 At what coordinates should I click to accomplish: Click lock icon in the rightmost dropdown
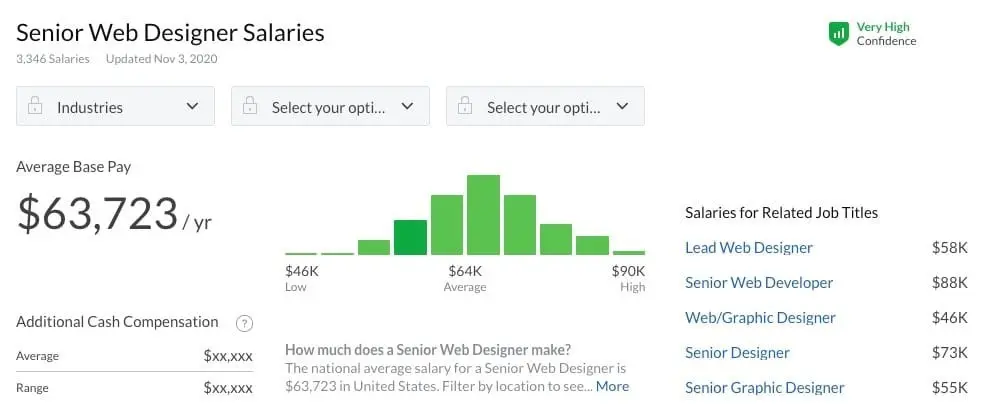(x=465, y=107)
